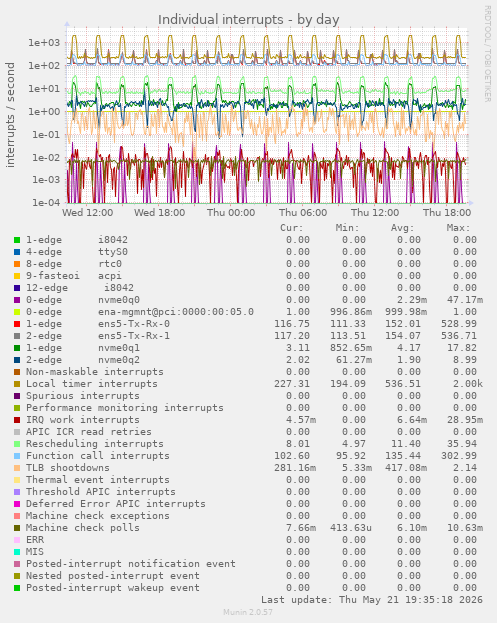Select the Rescheduling interrupts legend label
The width and height of the screenshot is (497, 623).
coord(95,444)
